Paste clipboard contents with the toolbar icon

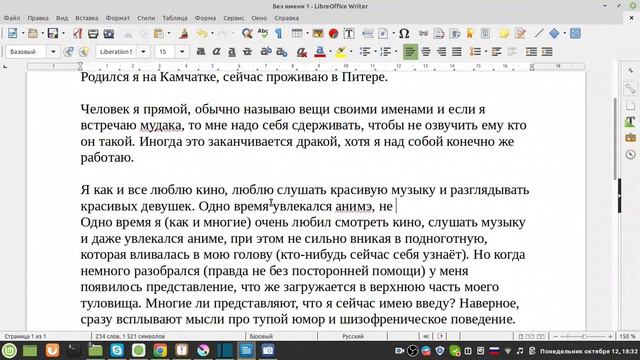click(158, 33)
